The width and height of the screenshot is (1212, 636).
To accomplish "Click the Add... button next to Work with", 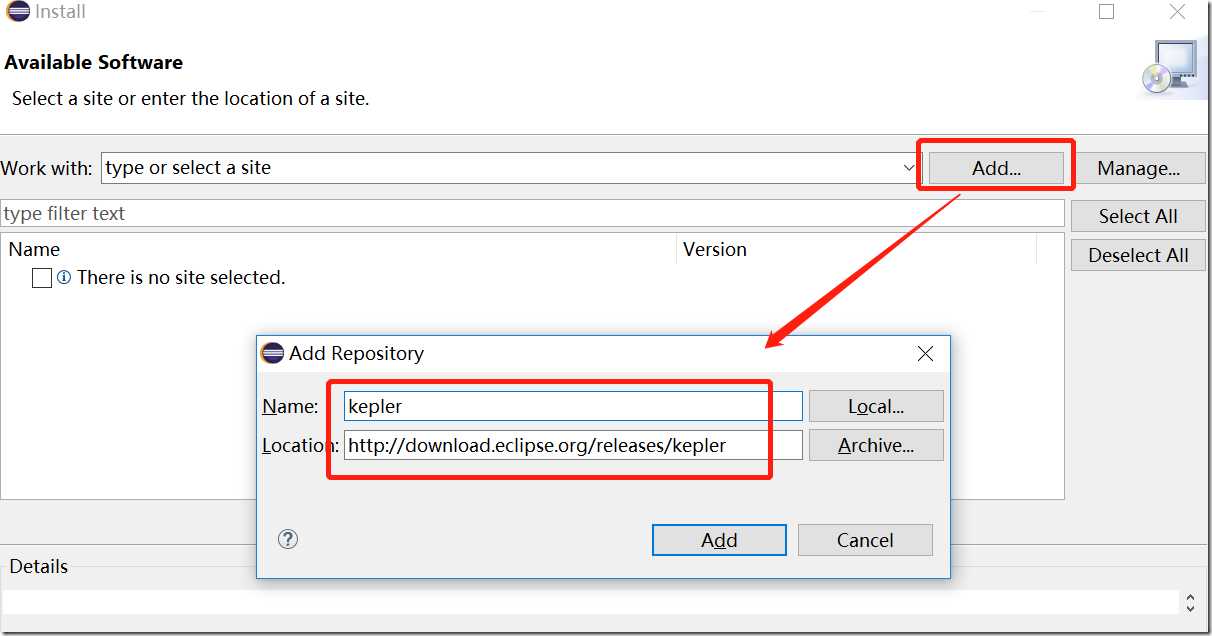I will (996, 168).
